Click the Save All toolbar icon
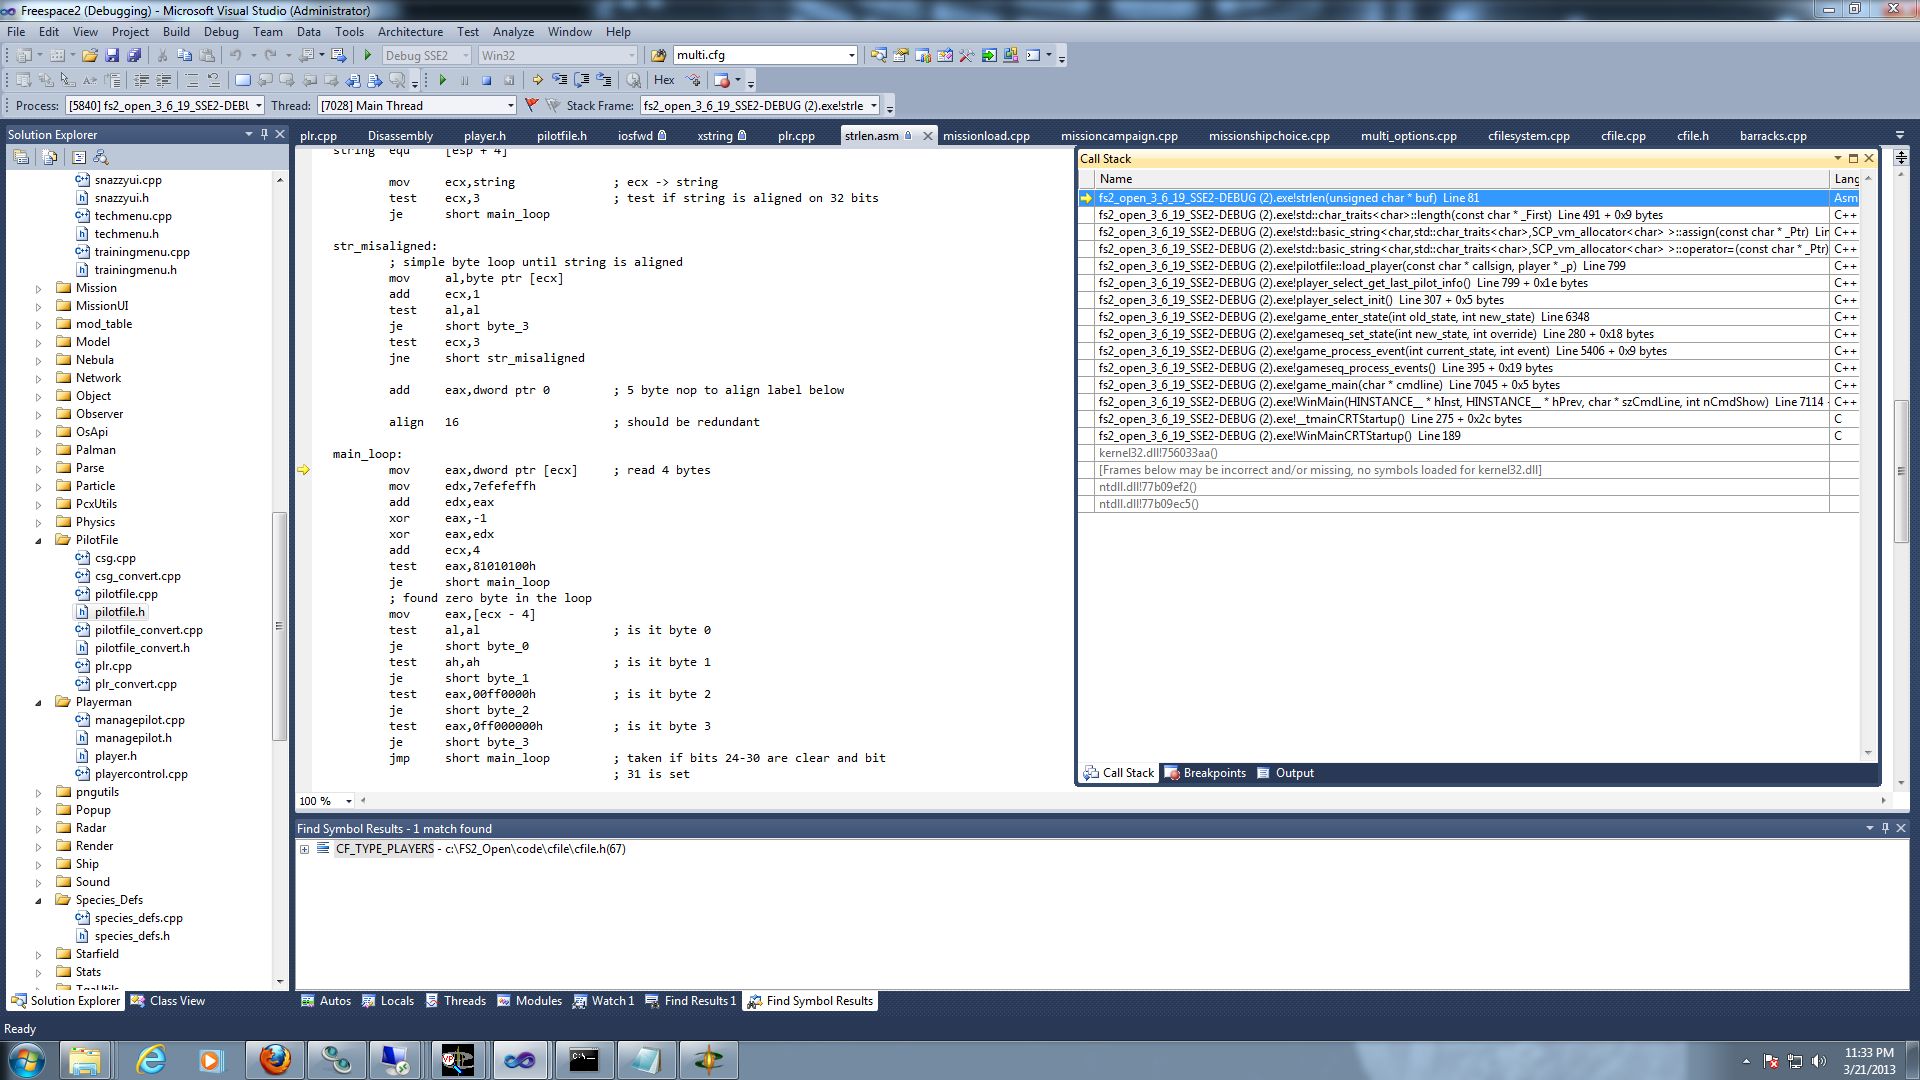Viewport: 1920px width, 1080px height. coord(133,55)
